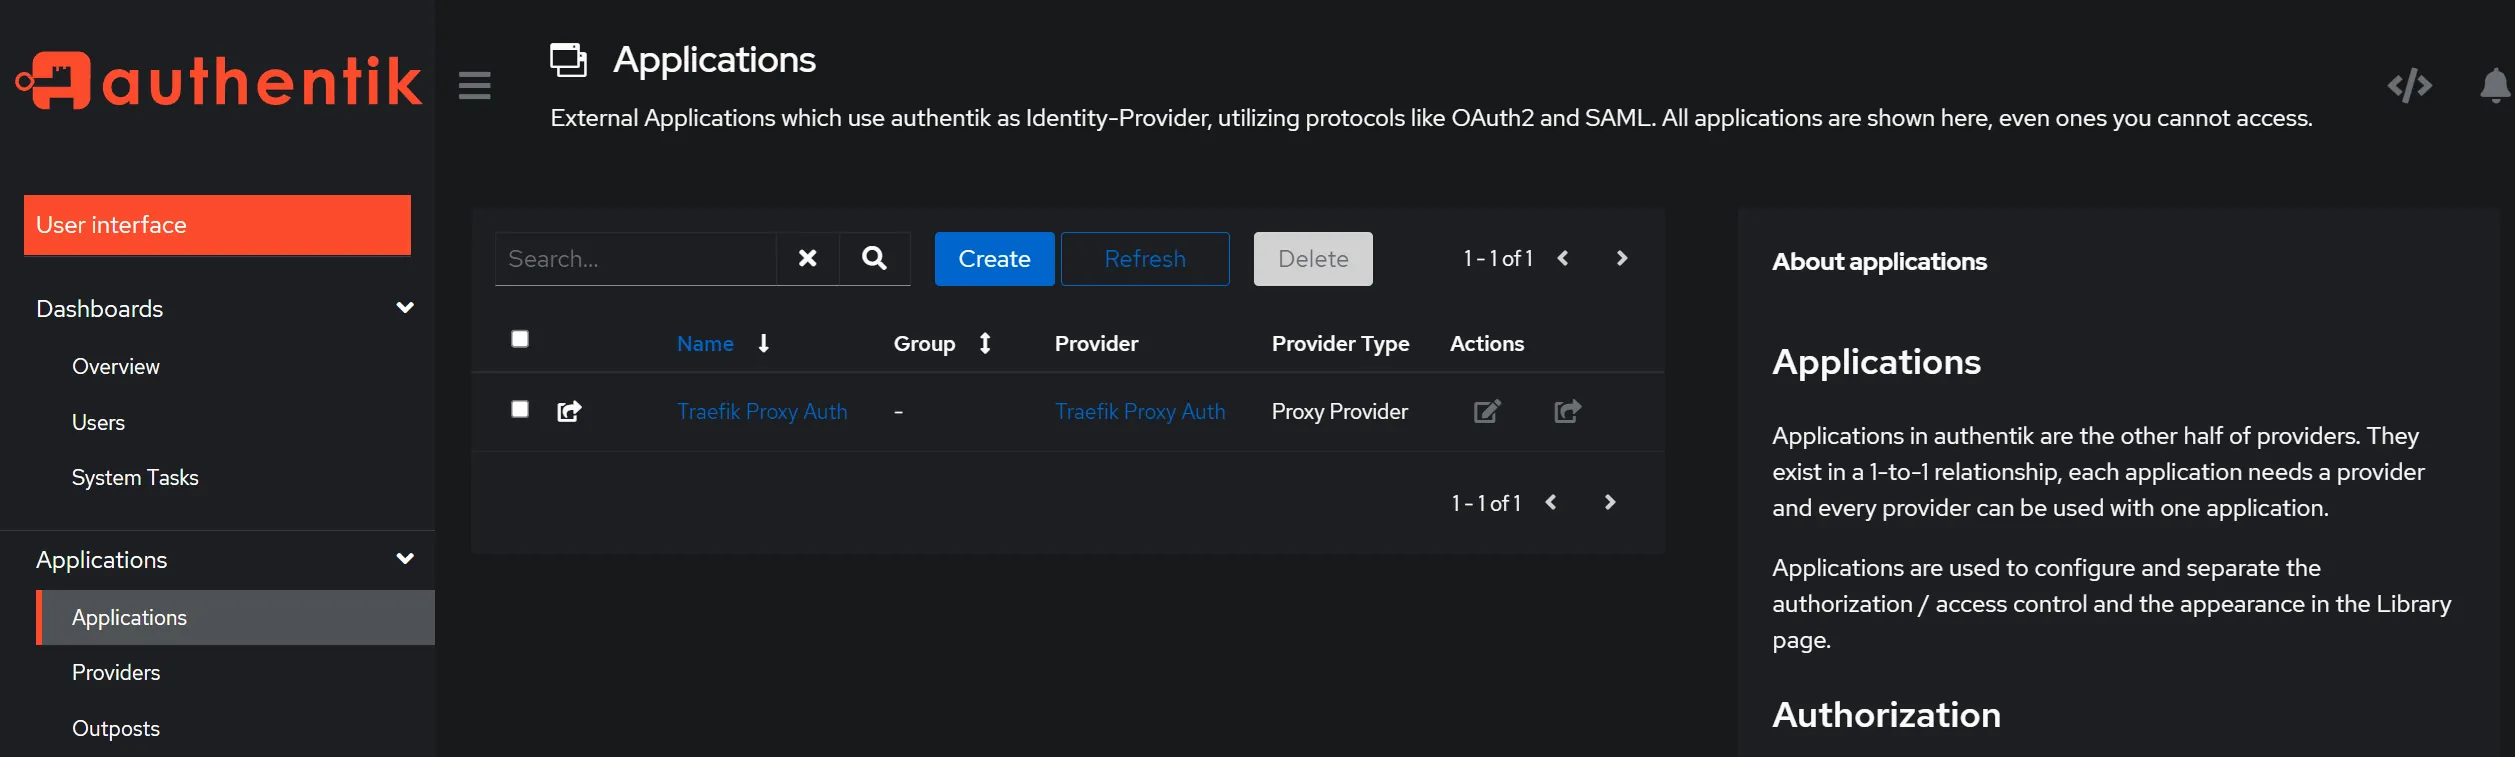Select Applications sub-item in the sidebar

point(235,617)
